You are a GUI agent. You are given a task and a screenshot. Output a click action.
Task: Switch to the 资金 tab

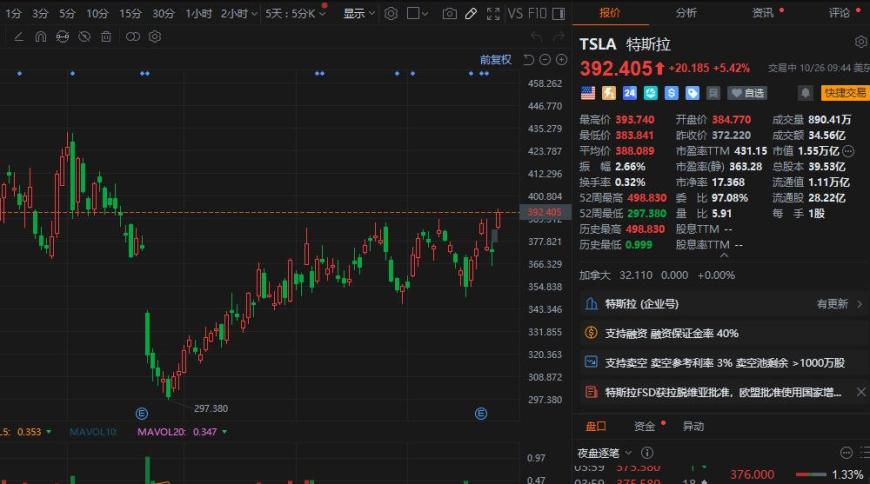pyautogui.click(x=645, y=426)
